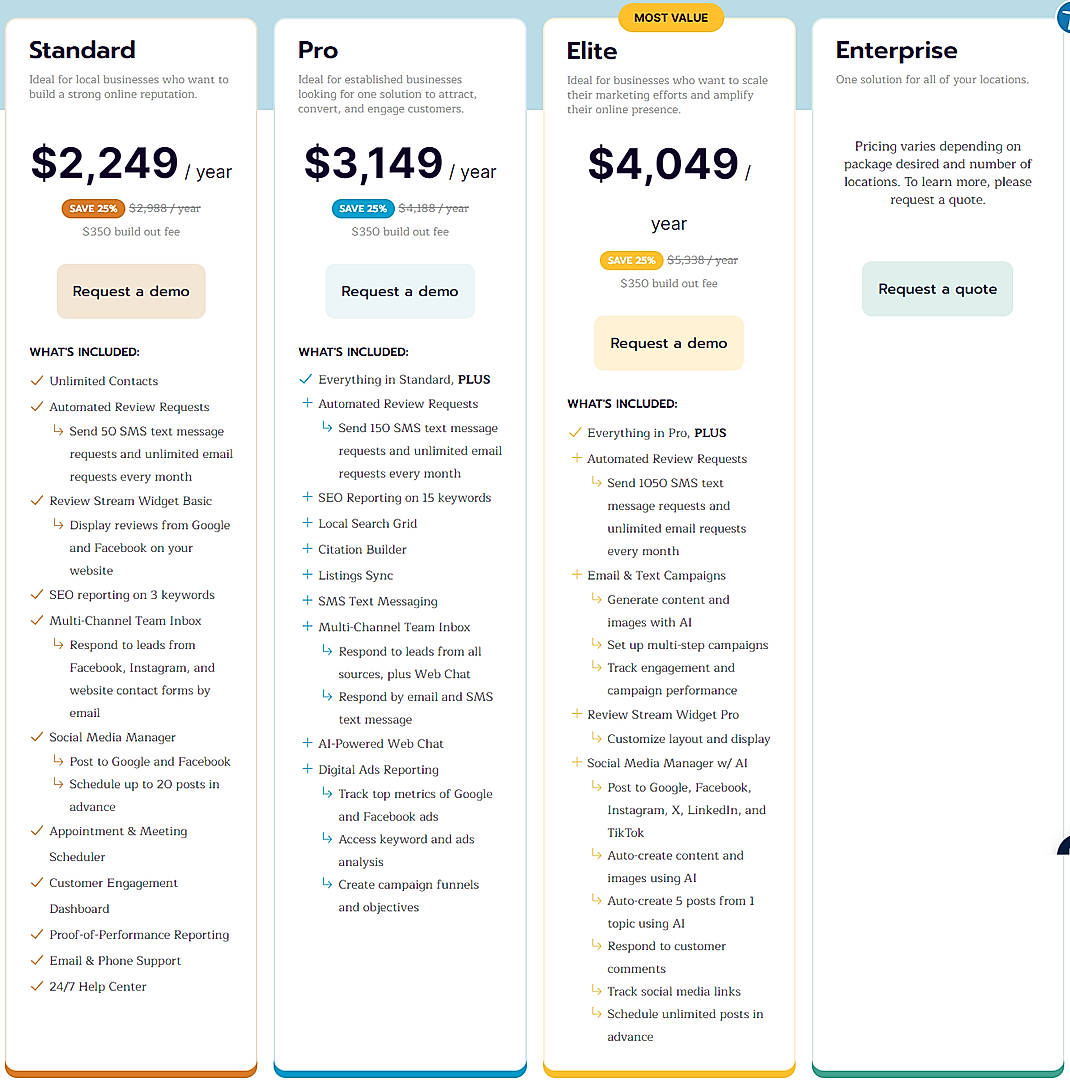
Task: Click plus icon beside Email & Text Campaigns
Action: click(576, 575)
